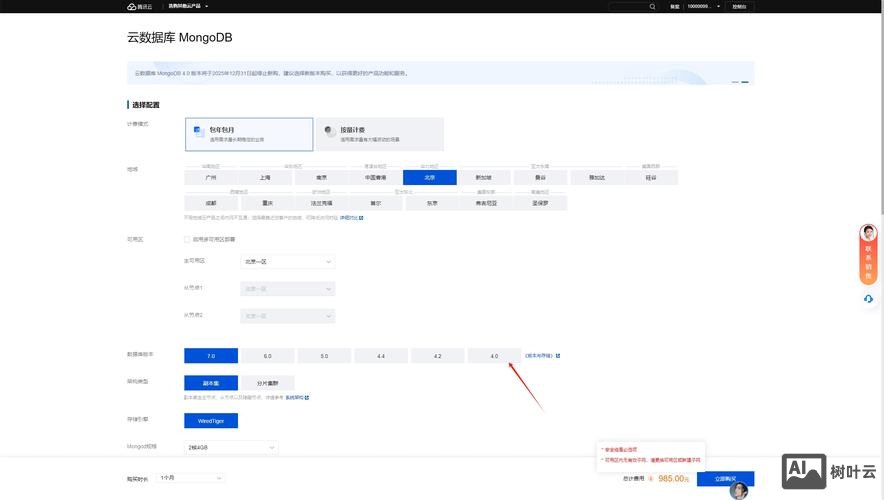Choose 北京 region
Viewport: 884px width, 500px height.
pos(430,178)
